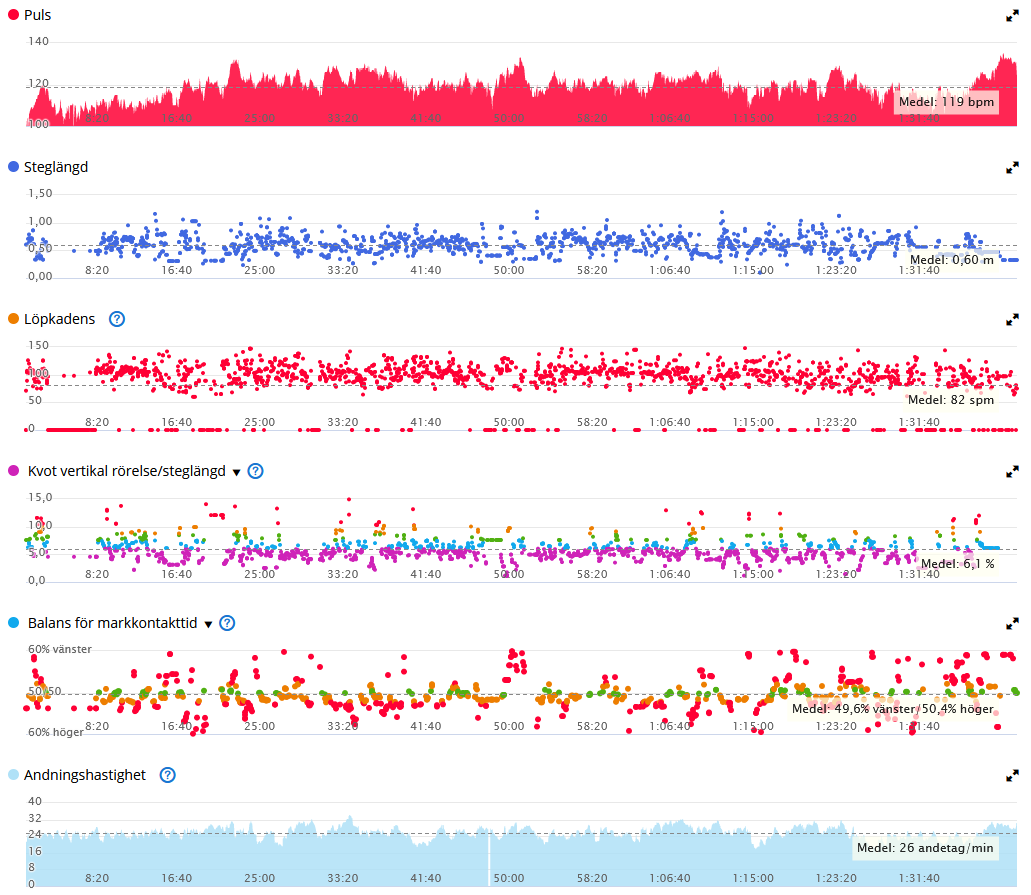The height and width of the screenshot is (895, 1031).
Task: Click the magenta Kvot vertikal legend dot
Action: tap(13, 470)
